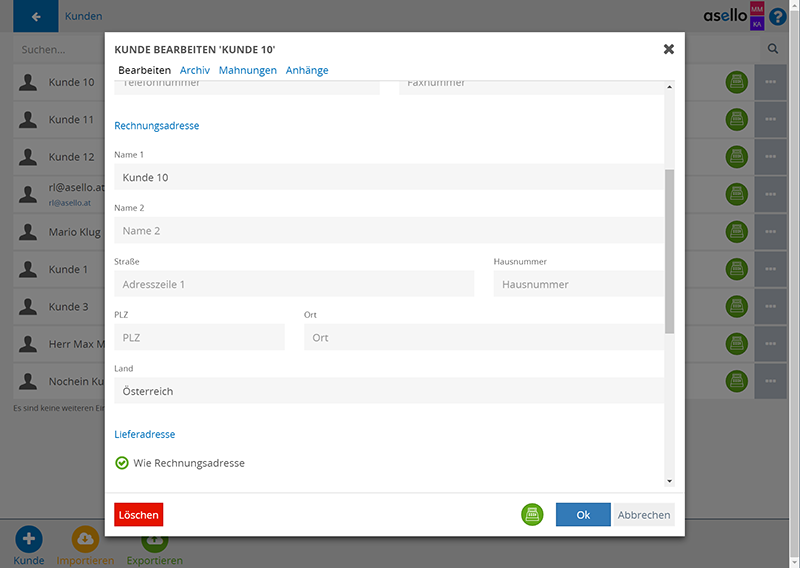
Task: Click the help question mark icon
Action: click(x=778, y=17)
